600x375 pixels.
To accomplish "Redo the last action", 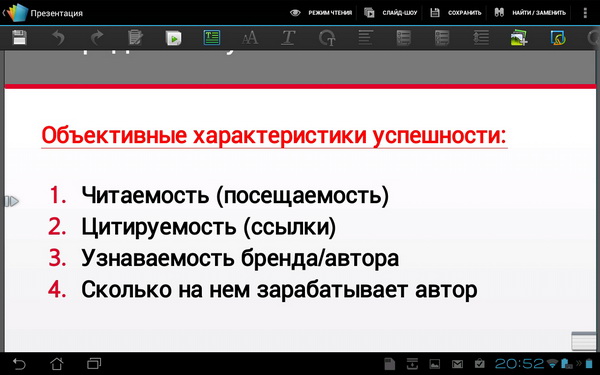I will tap(97, 38).
